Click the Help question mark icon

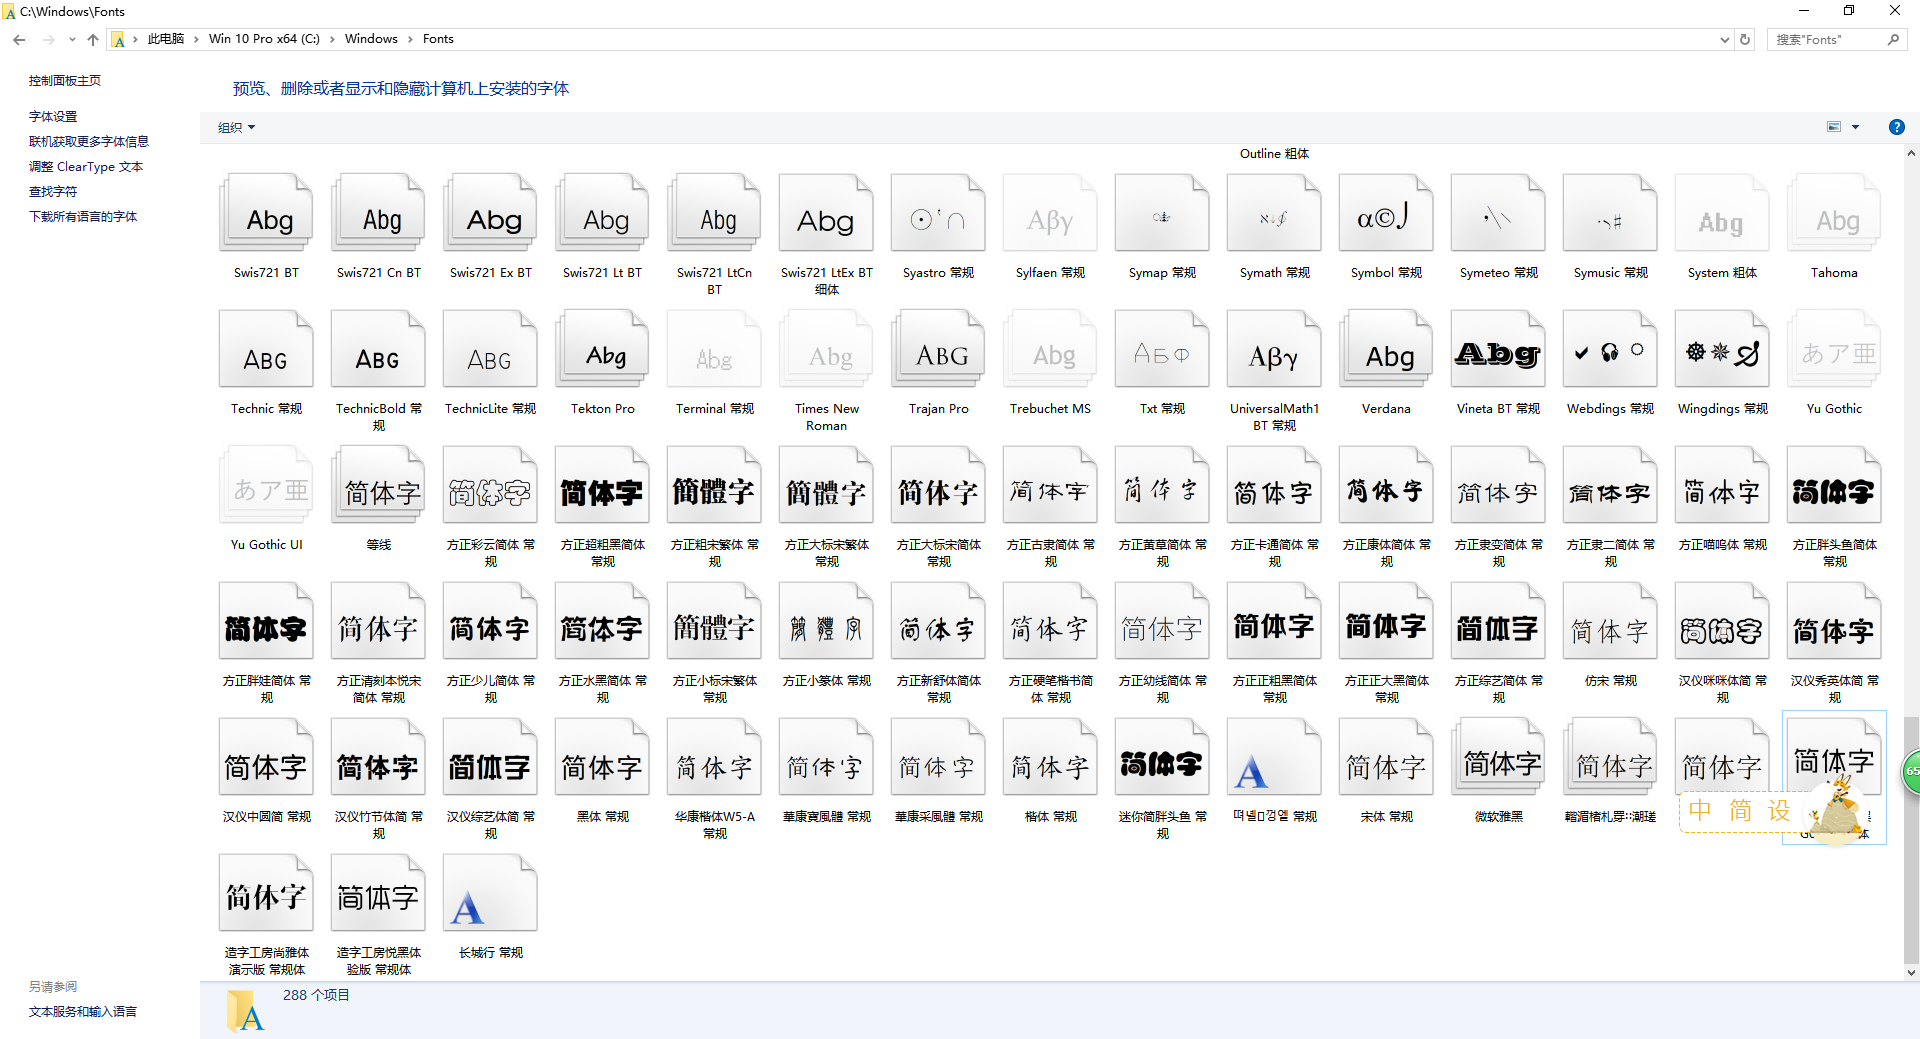click(x=1896, y=127)
